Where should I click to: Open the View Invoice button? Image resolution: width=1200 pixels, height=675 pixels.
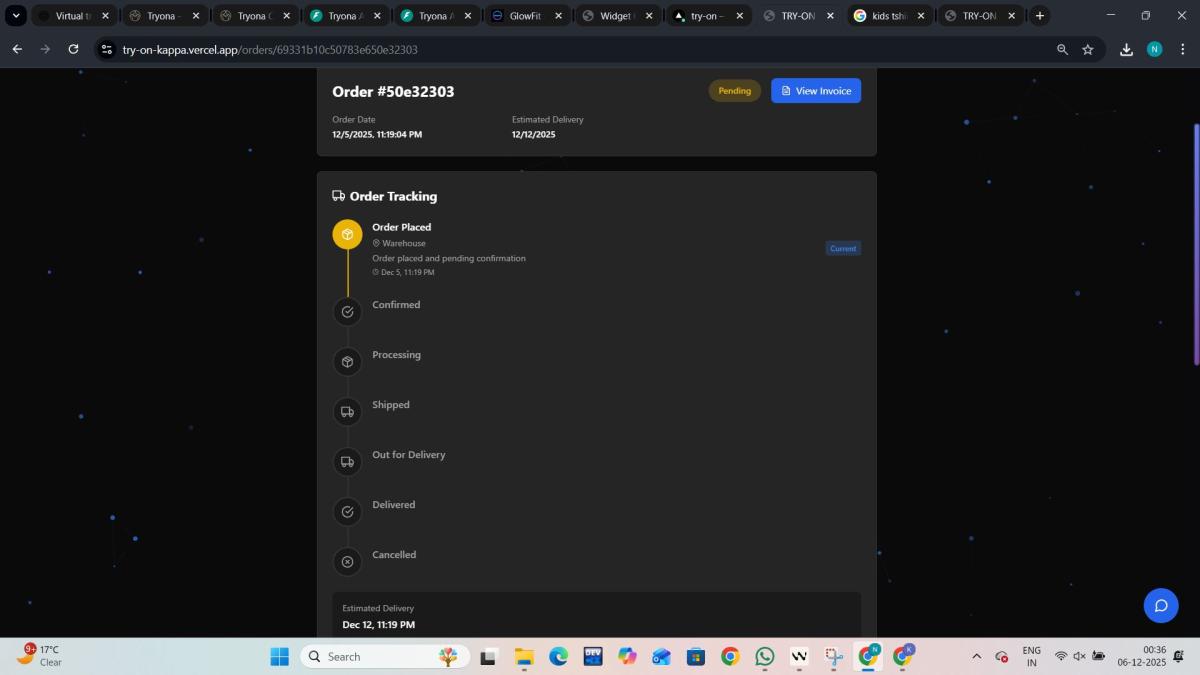pyautogui.click(x=815, y=91)
